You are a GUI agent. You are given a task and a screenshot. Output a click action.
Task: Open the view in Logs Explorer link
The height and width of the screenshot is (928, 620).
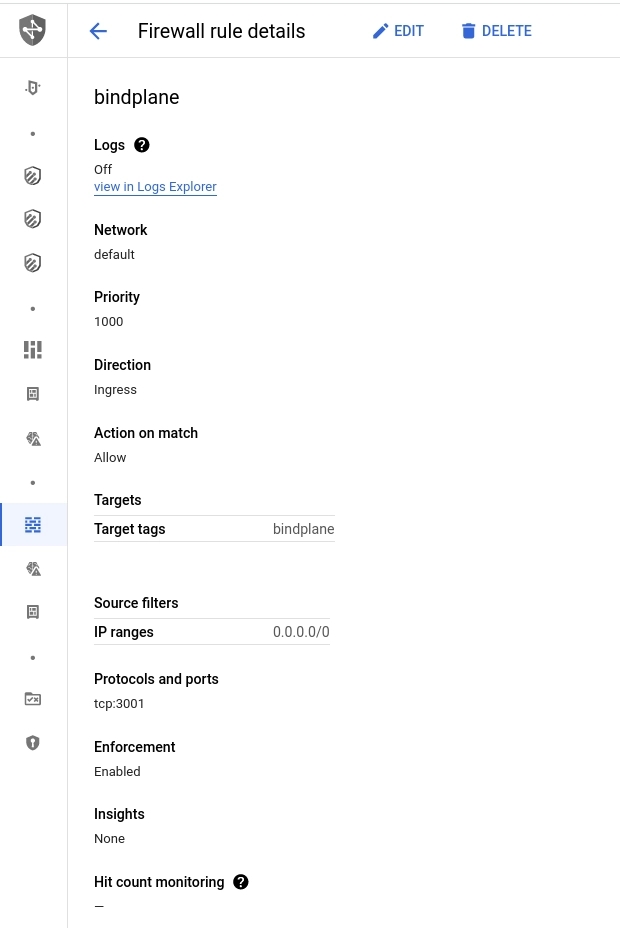pyautogui.click(x=155, y=187)
